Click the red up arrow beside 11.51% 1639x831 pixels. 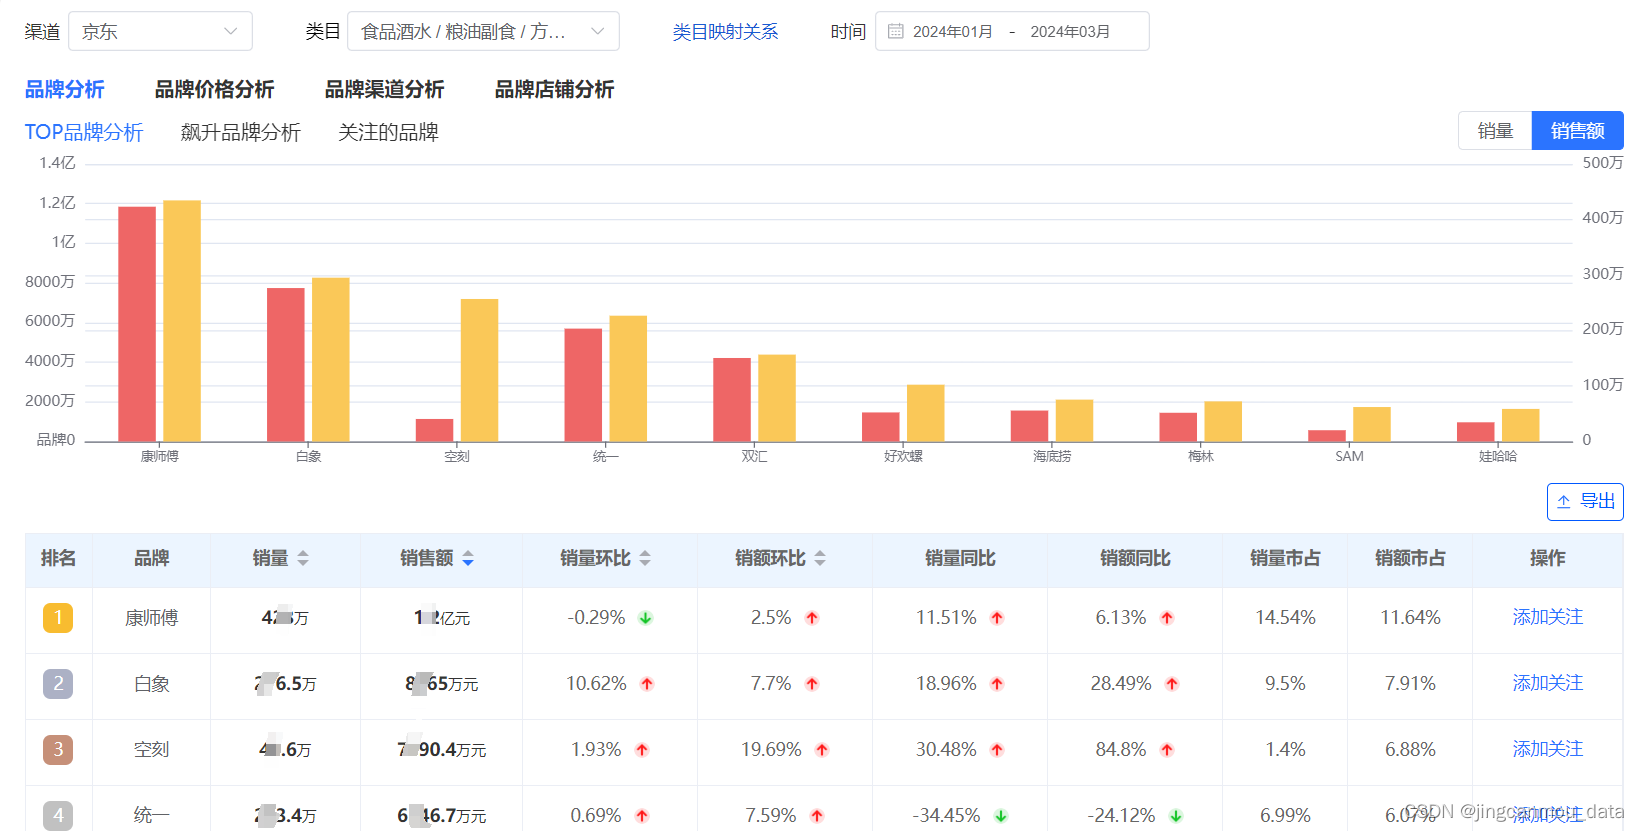click(x=997, y=618)
